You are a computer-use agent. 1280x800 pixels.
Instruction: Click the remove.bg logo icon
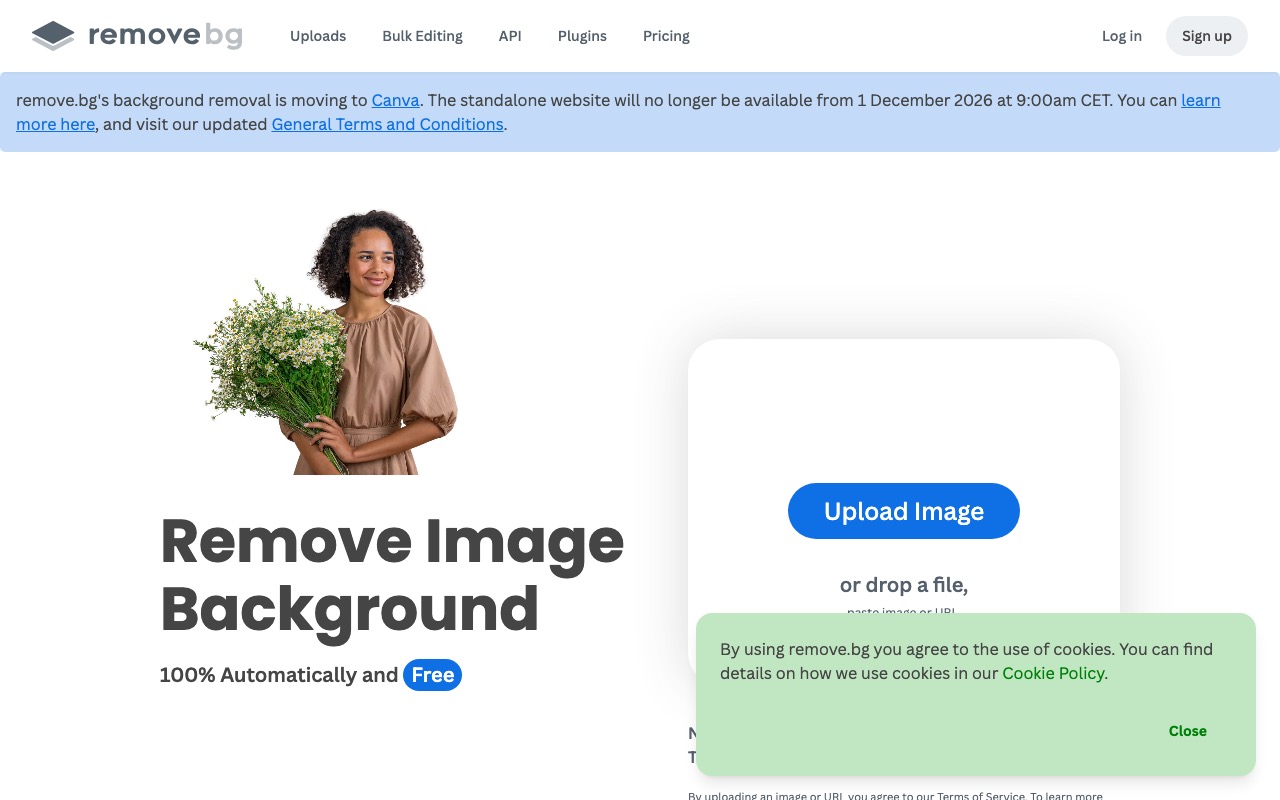53,36
